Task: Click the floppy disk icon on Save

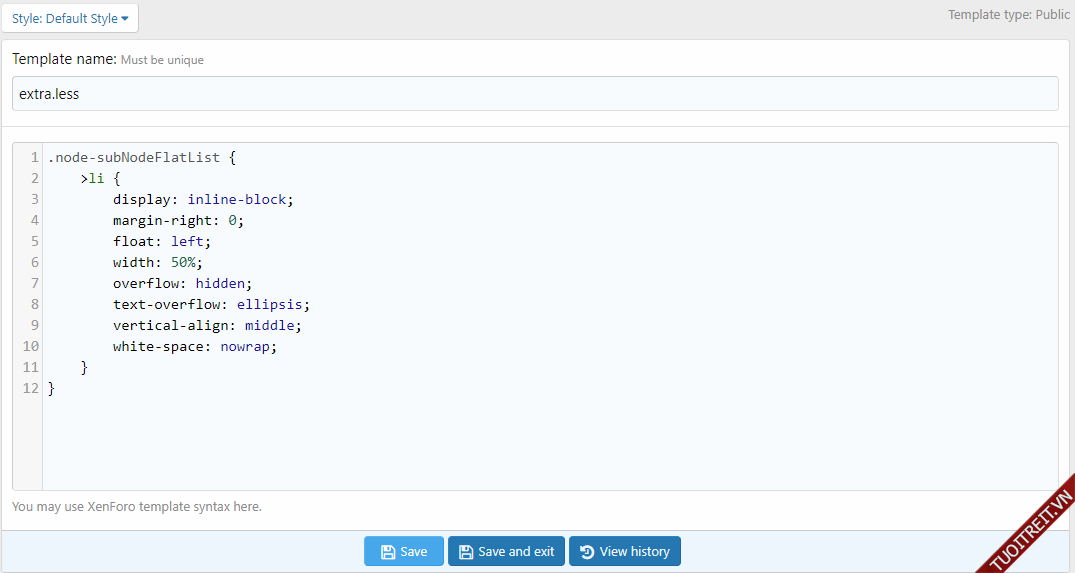Action: 387,552
